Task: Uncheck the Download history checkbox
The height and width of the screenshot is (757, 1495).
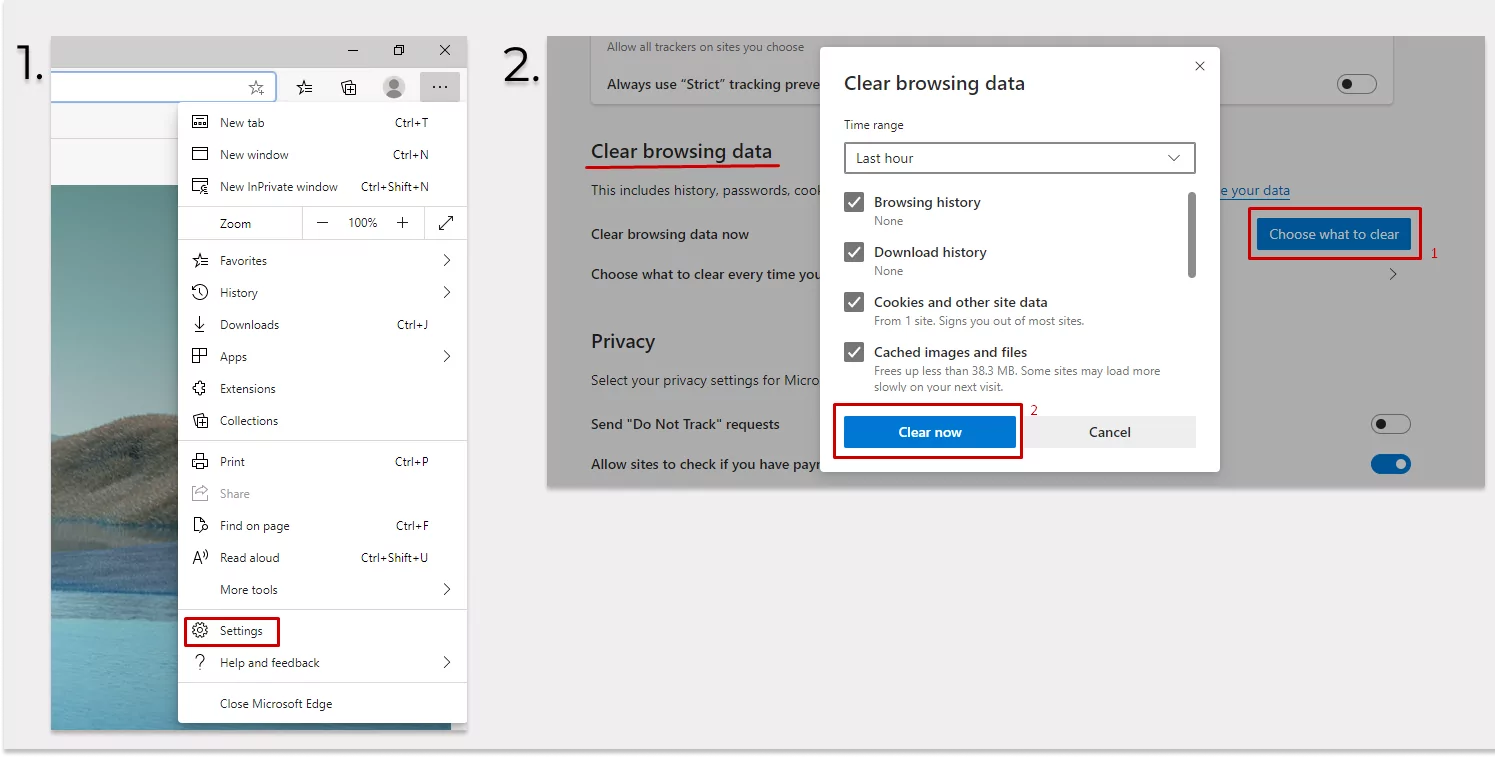Action: click(854, 252)
